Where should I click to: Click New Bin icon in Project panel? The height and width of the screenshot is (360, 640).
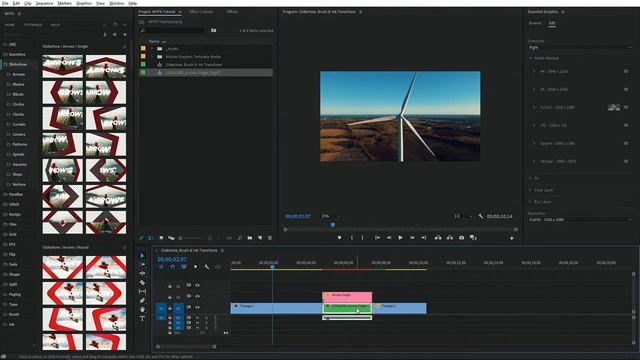tap(250, 238)
